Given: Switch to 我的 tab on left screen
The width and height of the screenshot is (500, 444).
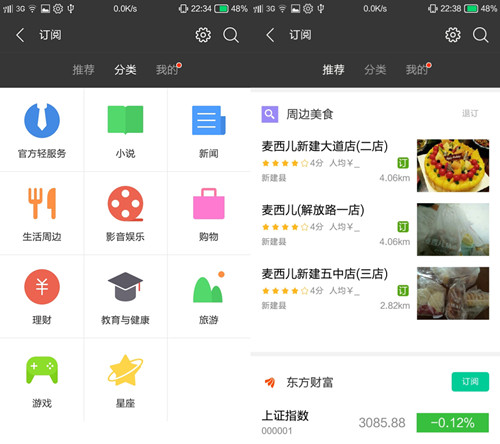Looking at the screenshot, I should coord(167,70).
